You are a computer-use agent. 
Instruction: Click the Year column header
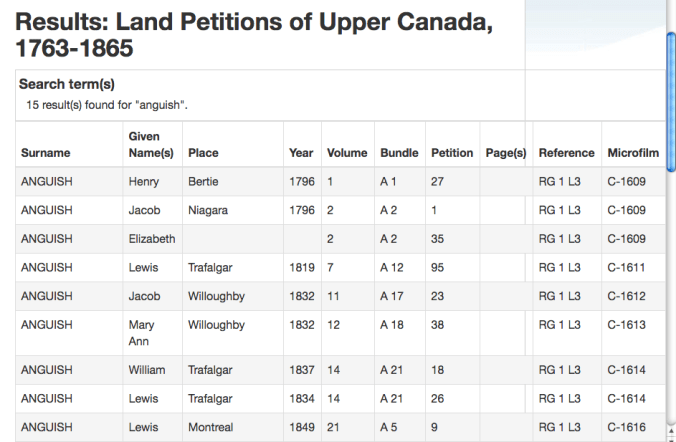[x=301, y=153]
